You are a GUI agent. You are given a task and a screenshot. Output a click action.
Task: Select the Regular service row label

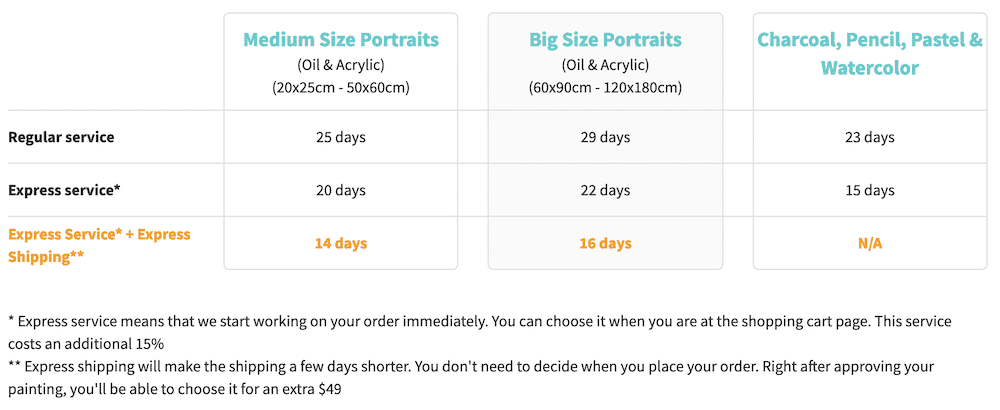tap(61, 137)
